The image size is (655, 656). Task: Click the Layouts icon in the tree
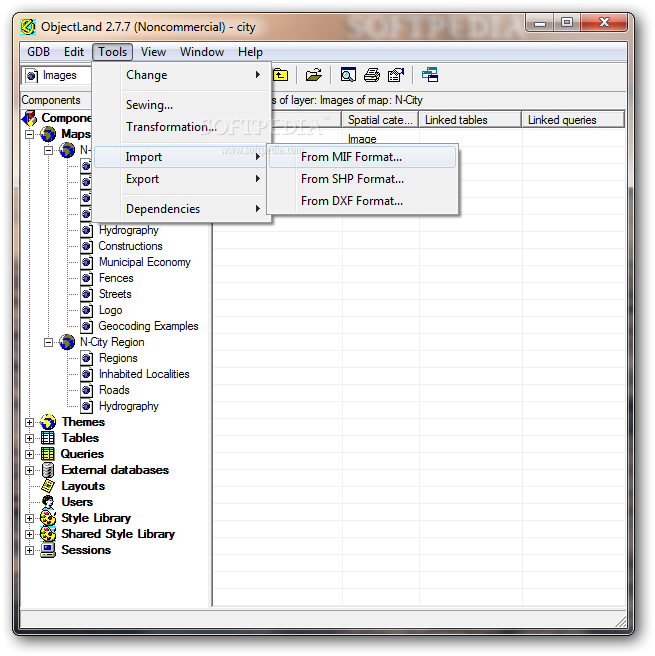pos(48,486)
